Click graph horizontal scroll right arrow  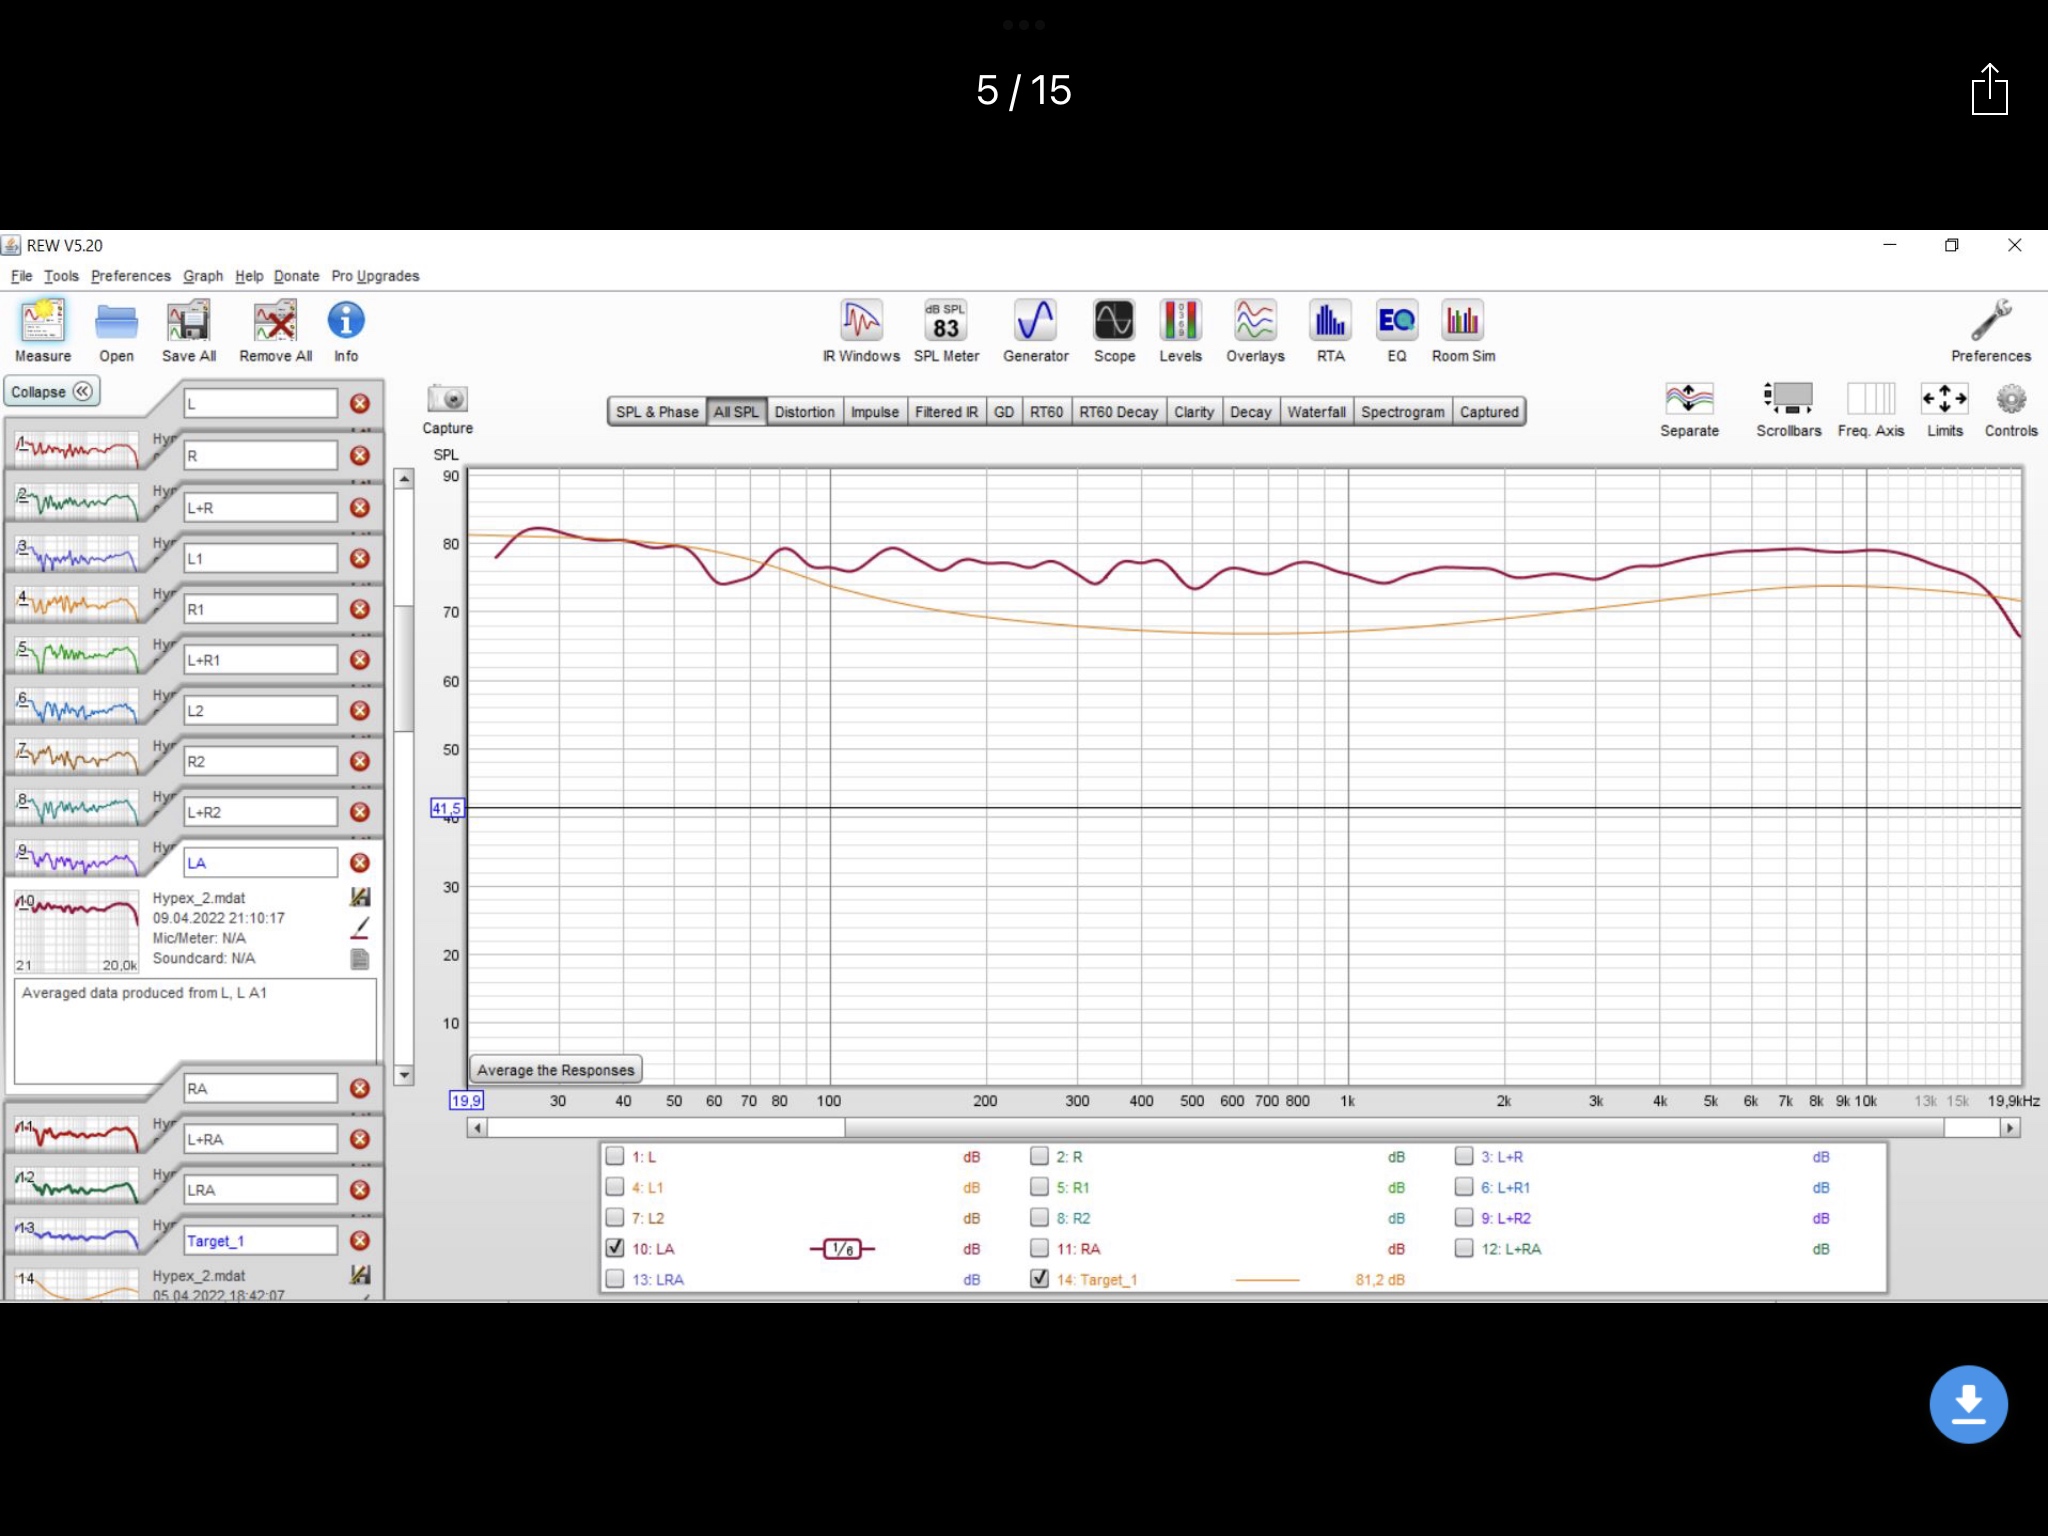(x=2010, y=1128)
